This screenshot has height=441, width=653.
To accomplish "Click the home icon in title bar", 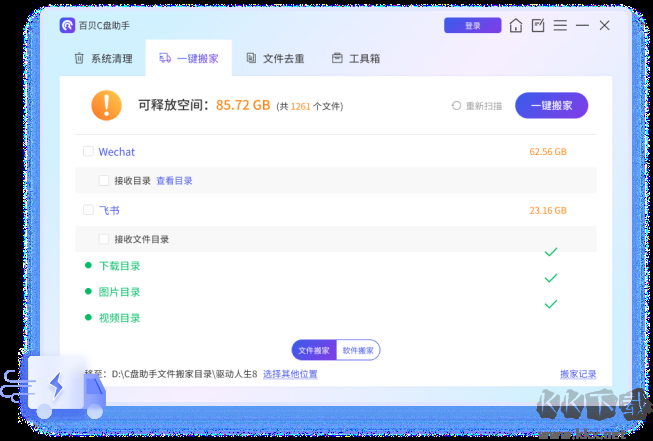I will click(515, 25).
